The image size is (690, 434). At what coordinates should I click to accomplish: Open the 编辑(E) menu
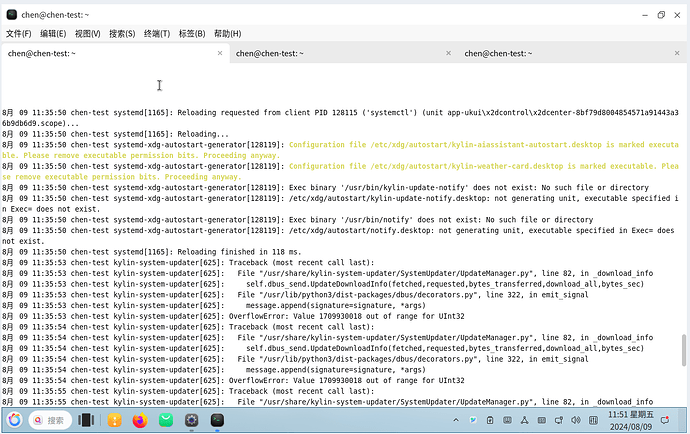point(53,33)
